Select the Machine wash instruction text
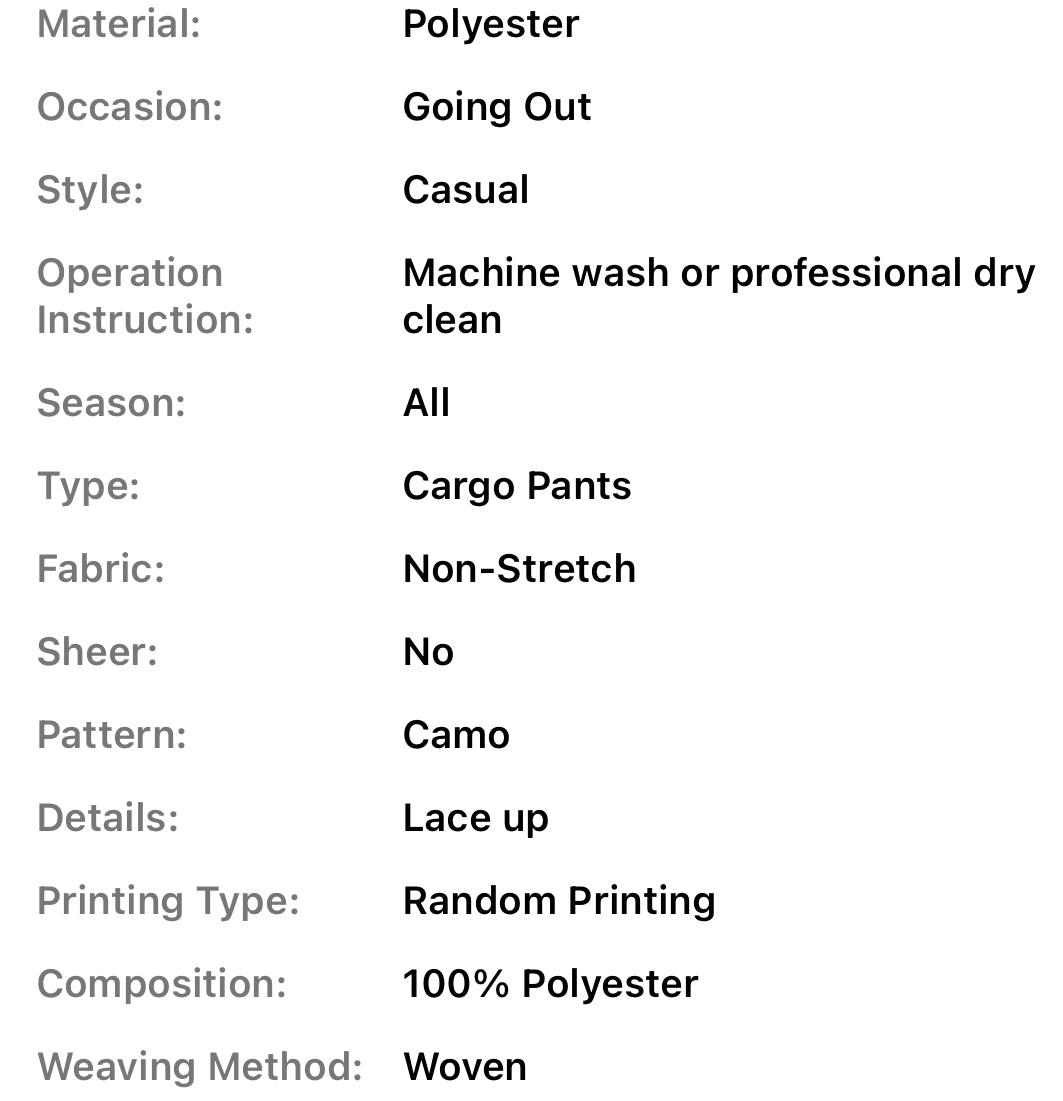1063x1101 pixels. tap(718, 296)
